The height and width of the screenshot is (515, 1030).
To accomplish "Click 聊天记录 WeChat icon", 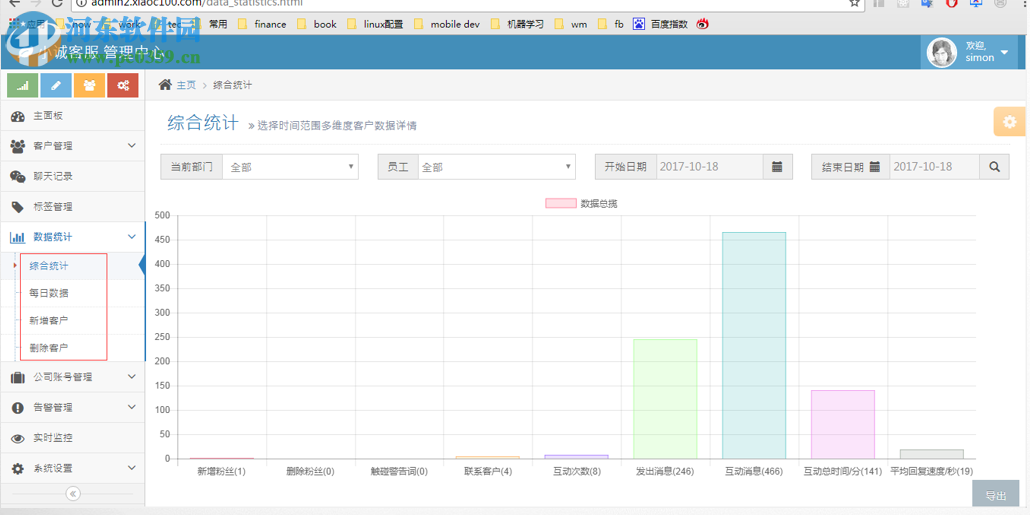I will 18,176.
